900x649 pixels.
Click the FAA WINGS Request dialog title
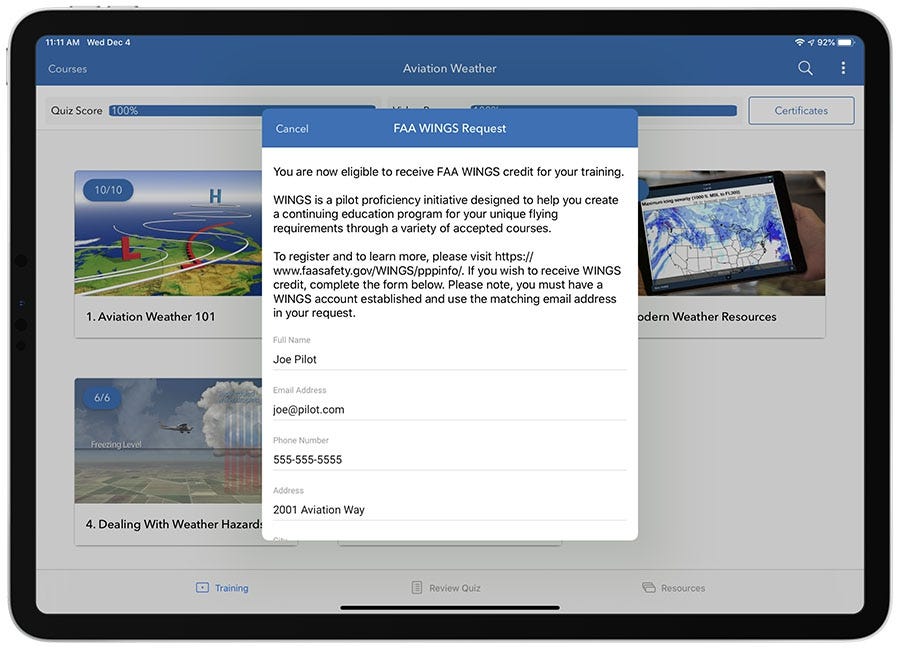(x=449, y=129)
